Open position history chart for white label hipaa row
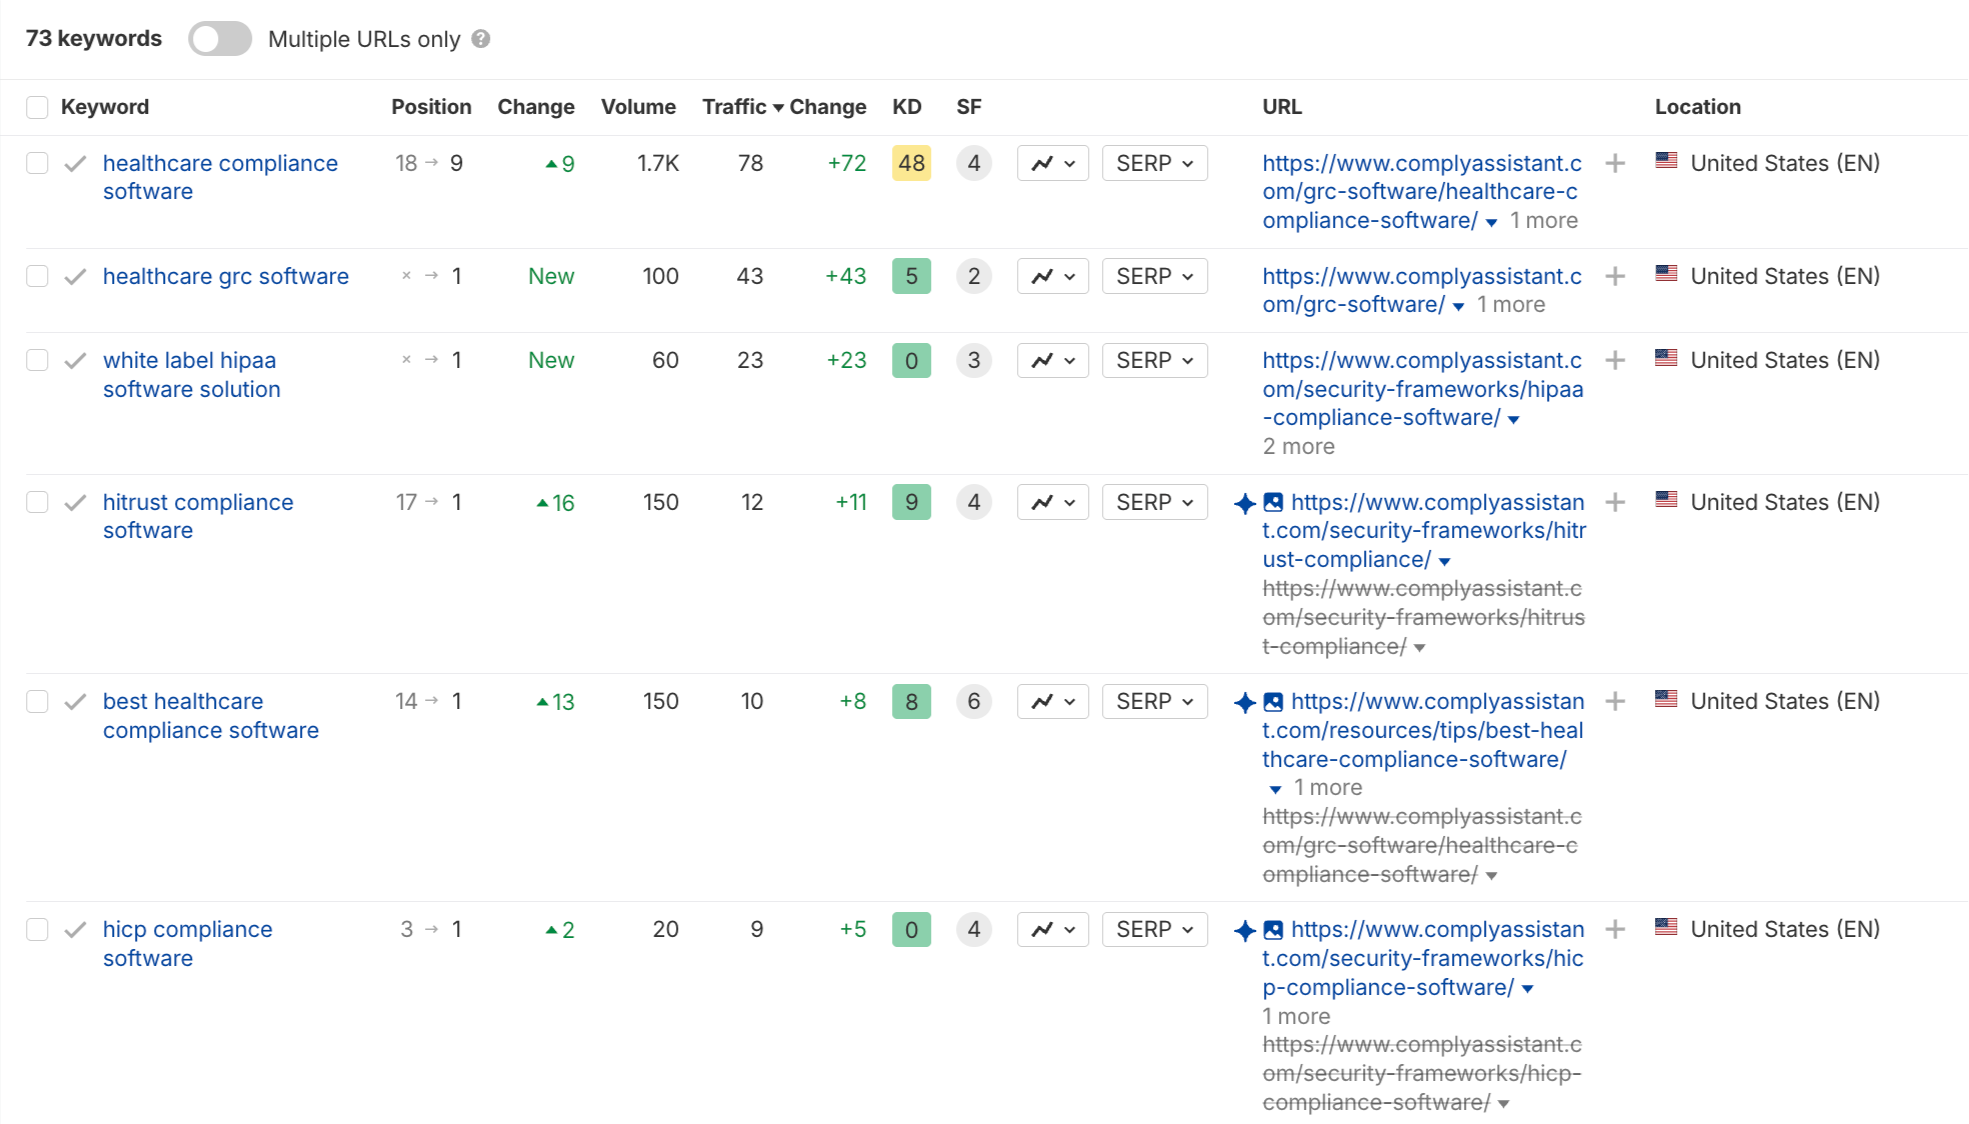Image resolution: width=1969 pixels, height=1124 pixels. (x=1053, y=360)
